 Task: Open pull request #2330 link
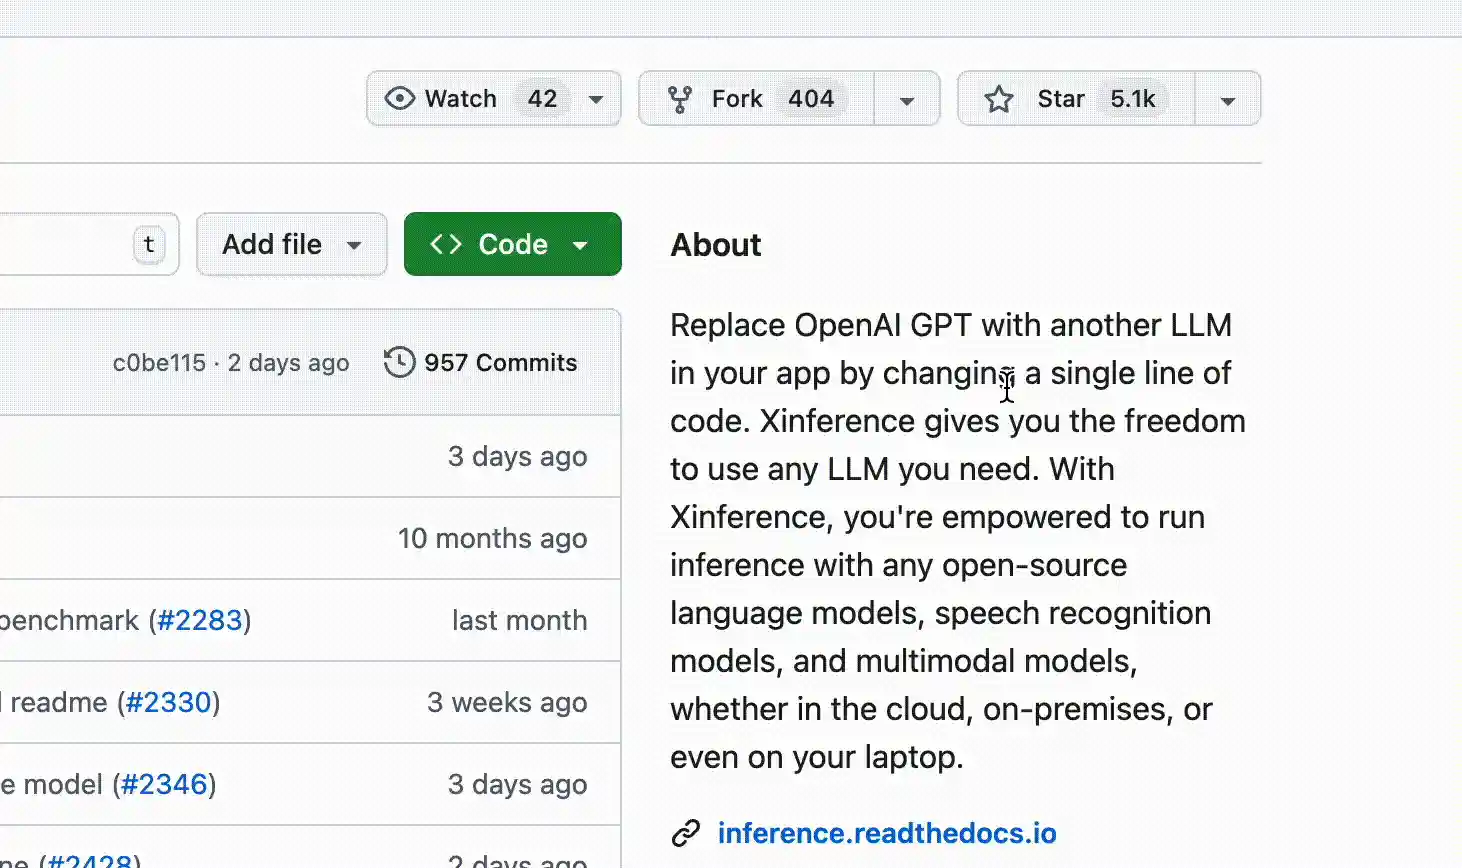[169, 702]
